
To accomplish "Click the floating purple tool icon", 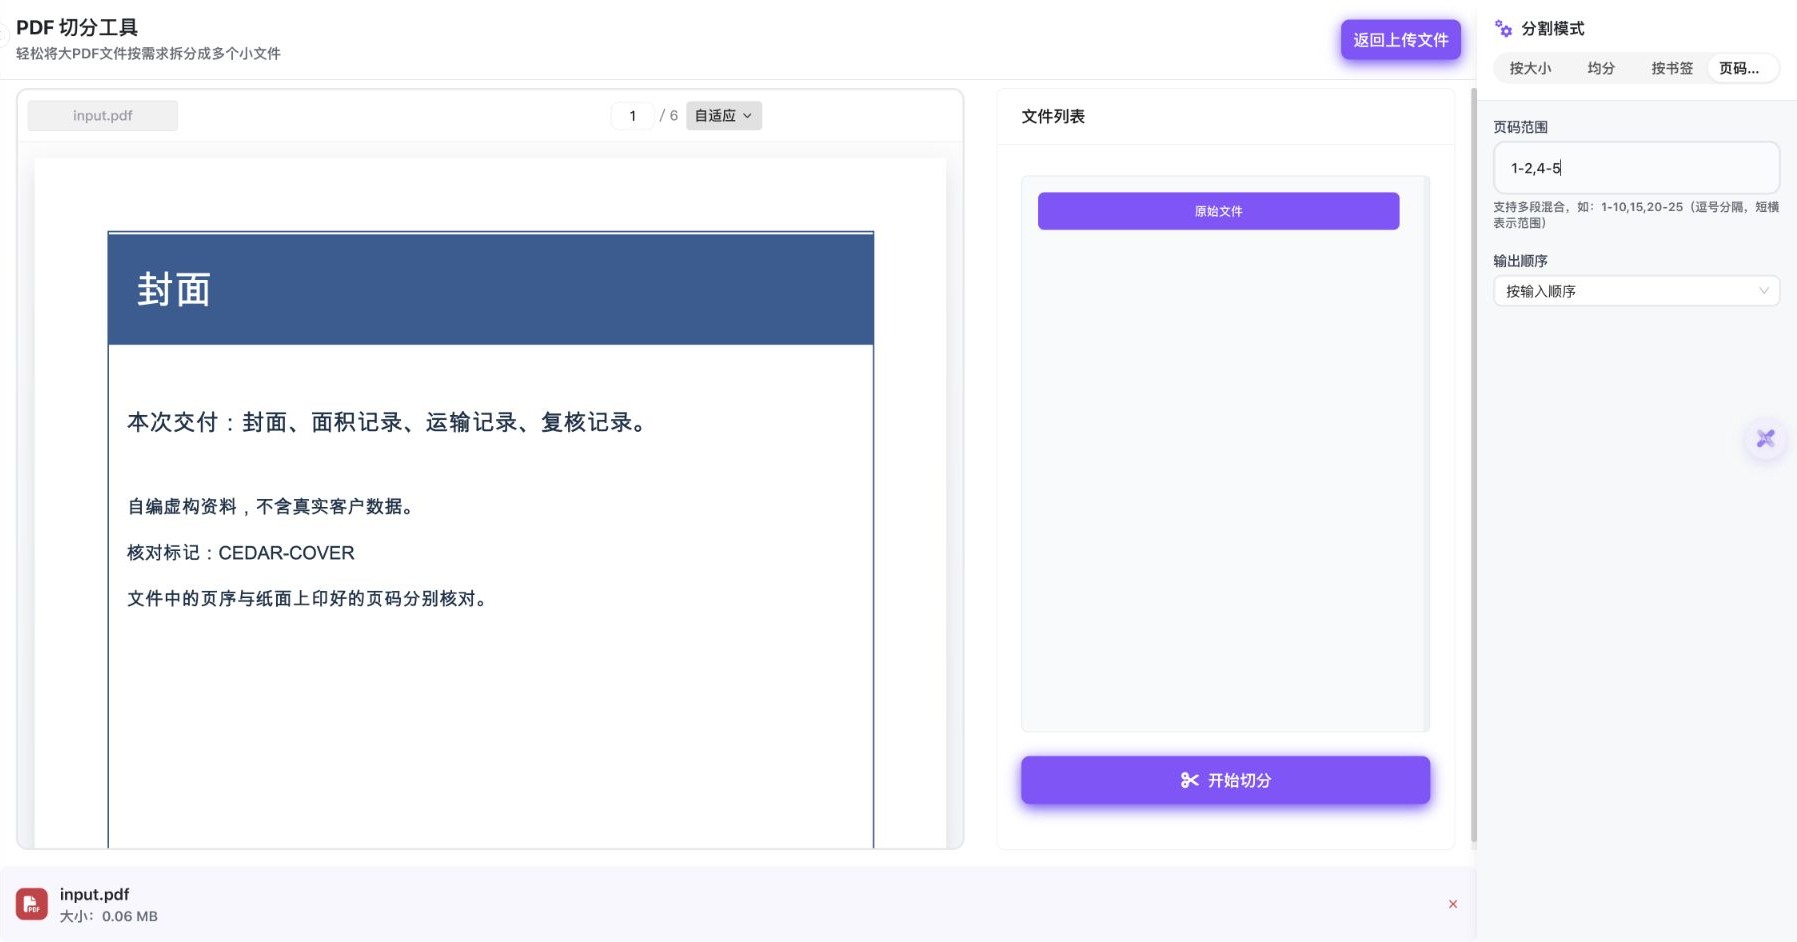I will click(1766, 438).
